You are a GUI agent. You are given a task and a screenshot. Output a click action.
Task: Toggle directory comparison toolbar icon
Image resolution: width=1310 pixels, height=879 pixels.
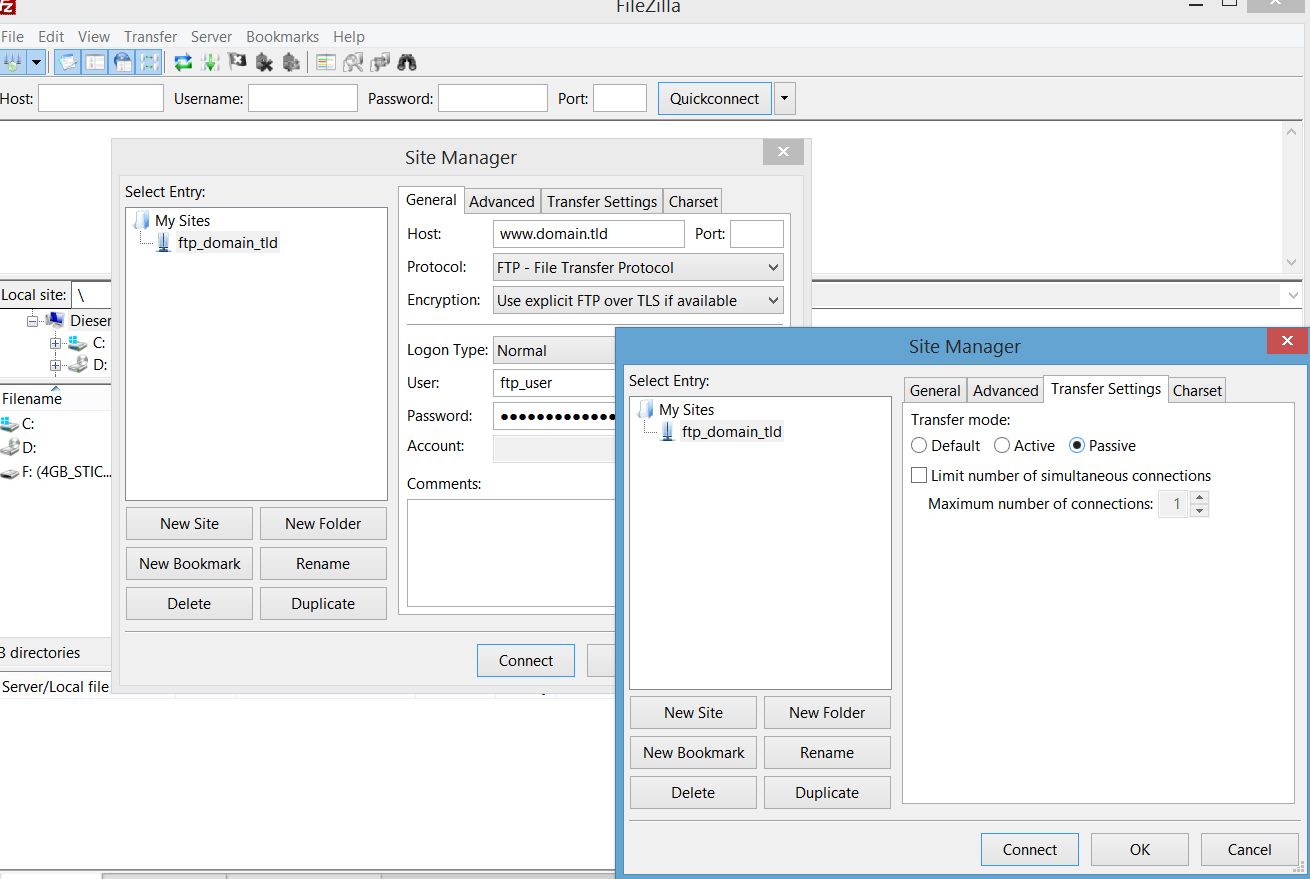[x=352, y=62]
